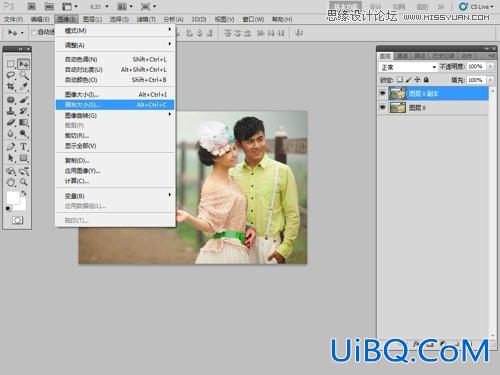This screenshot has width=500, height=375.
Task: Select the Move tool in the toolbox
Action: pos(23,64)
